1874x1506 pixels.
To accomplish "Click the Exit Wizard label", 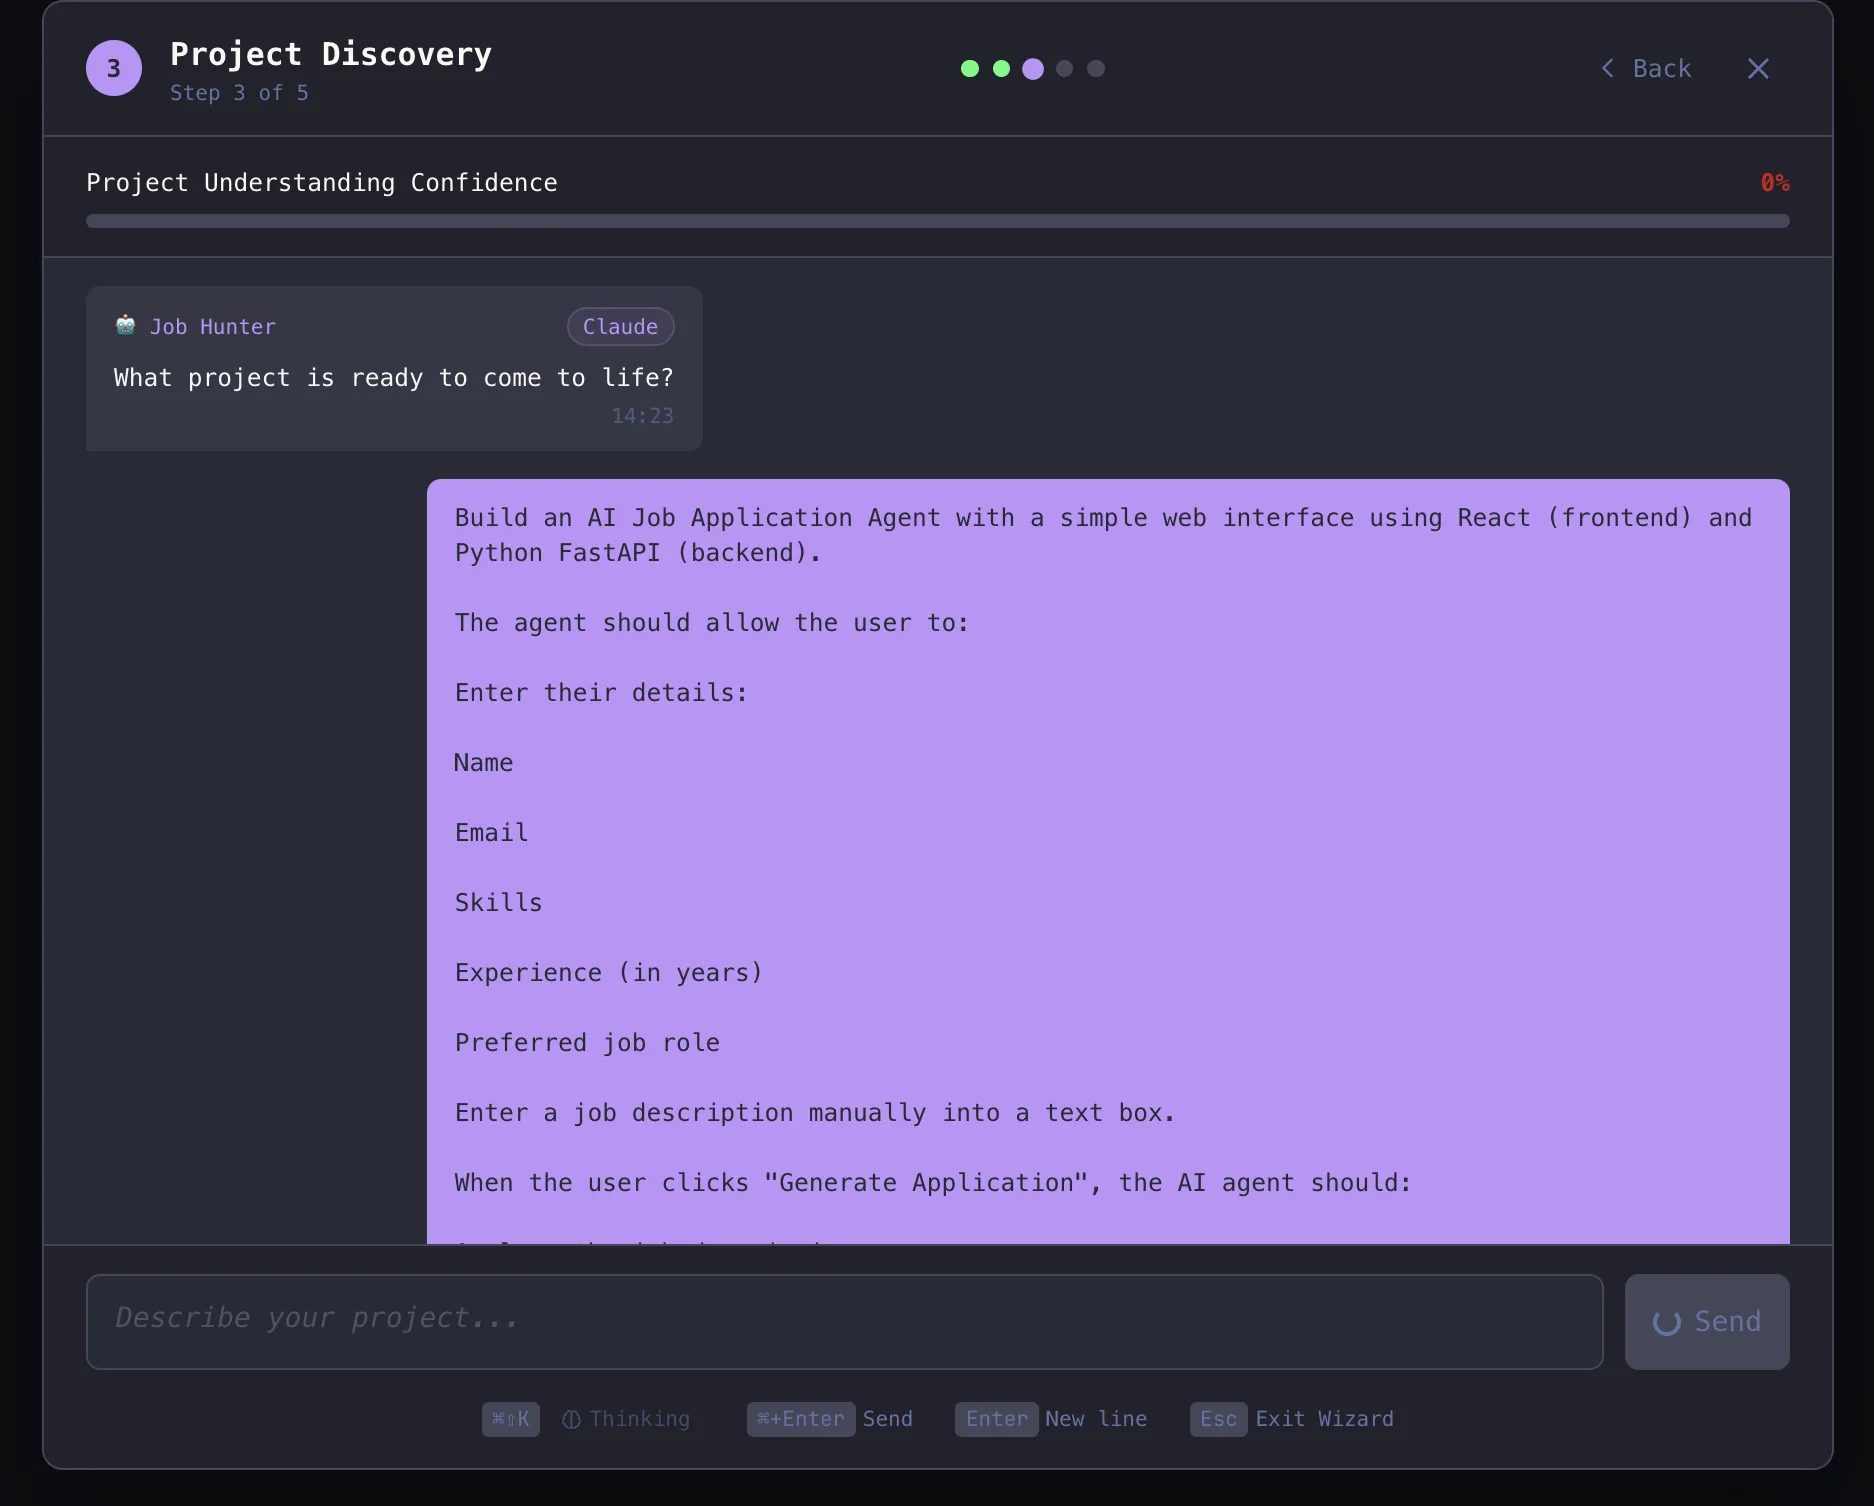I will (1324, 1419).
